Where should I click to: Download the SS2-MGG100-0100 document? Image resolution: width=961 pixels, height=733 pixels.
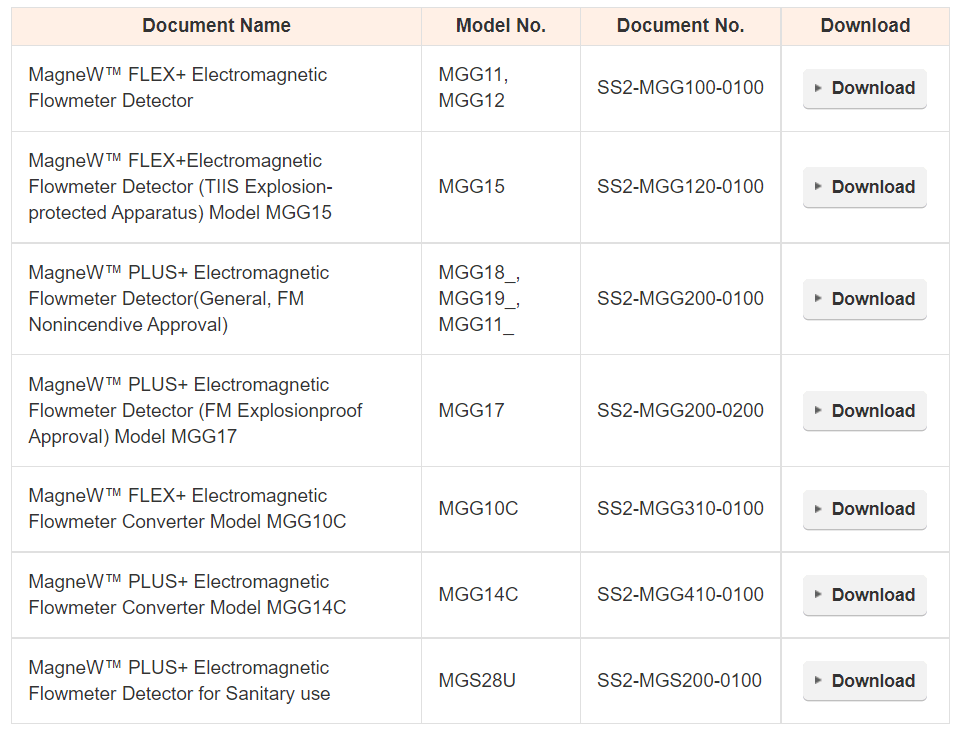[865, 88]
